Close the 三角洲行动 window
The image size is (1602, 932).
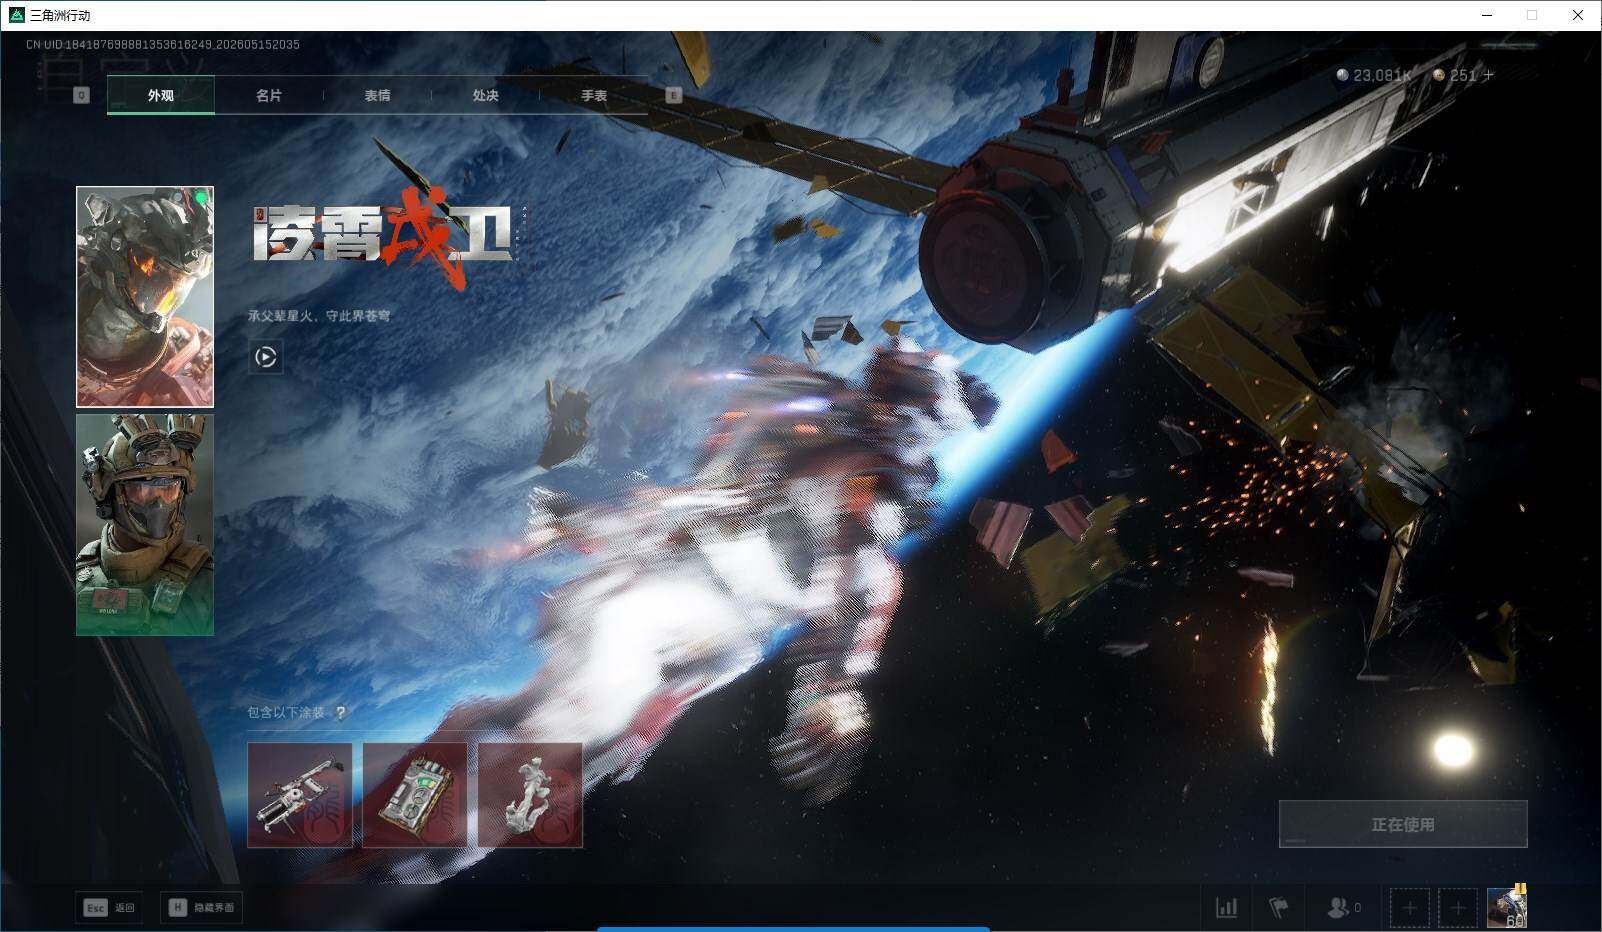tap(1578, 15)
